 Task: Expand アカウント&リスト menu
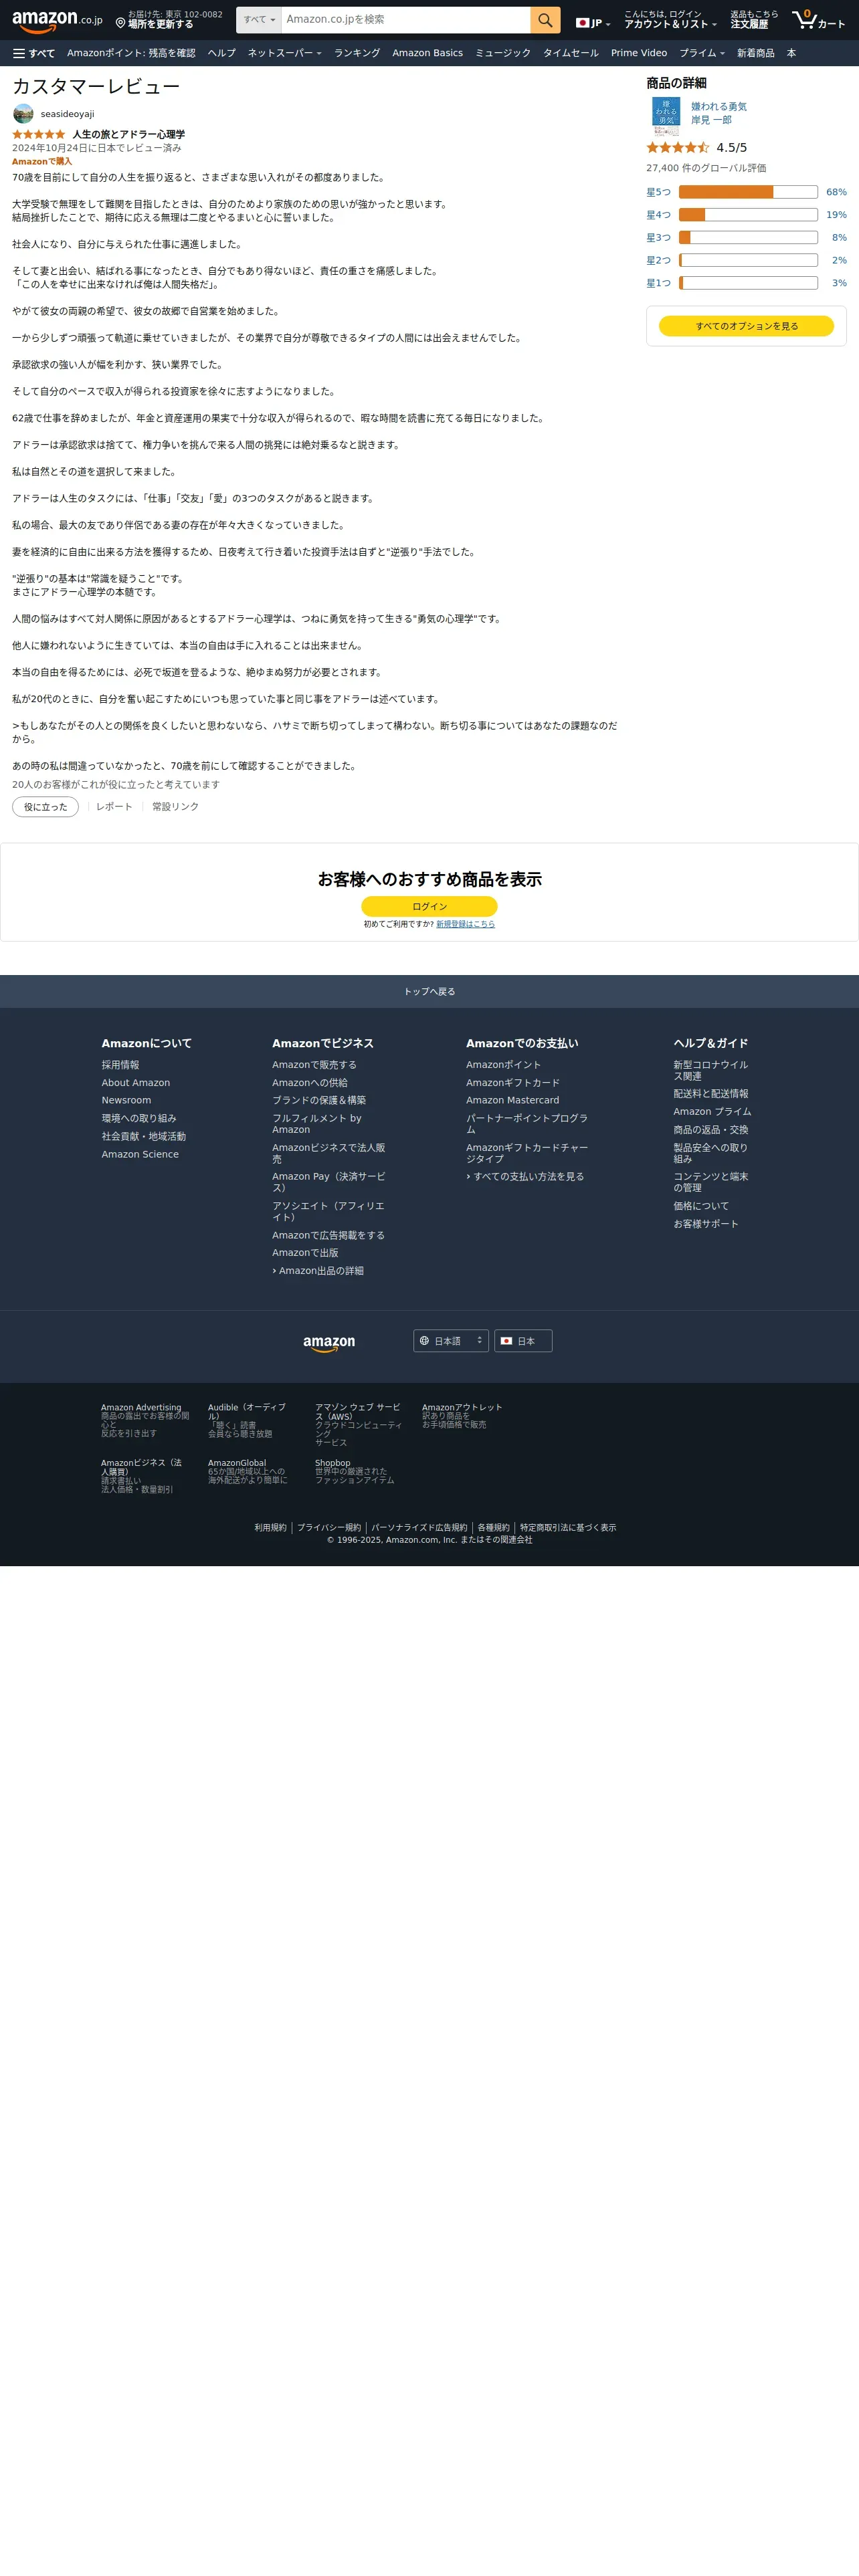670,20
